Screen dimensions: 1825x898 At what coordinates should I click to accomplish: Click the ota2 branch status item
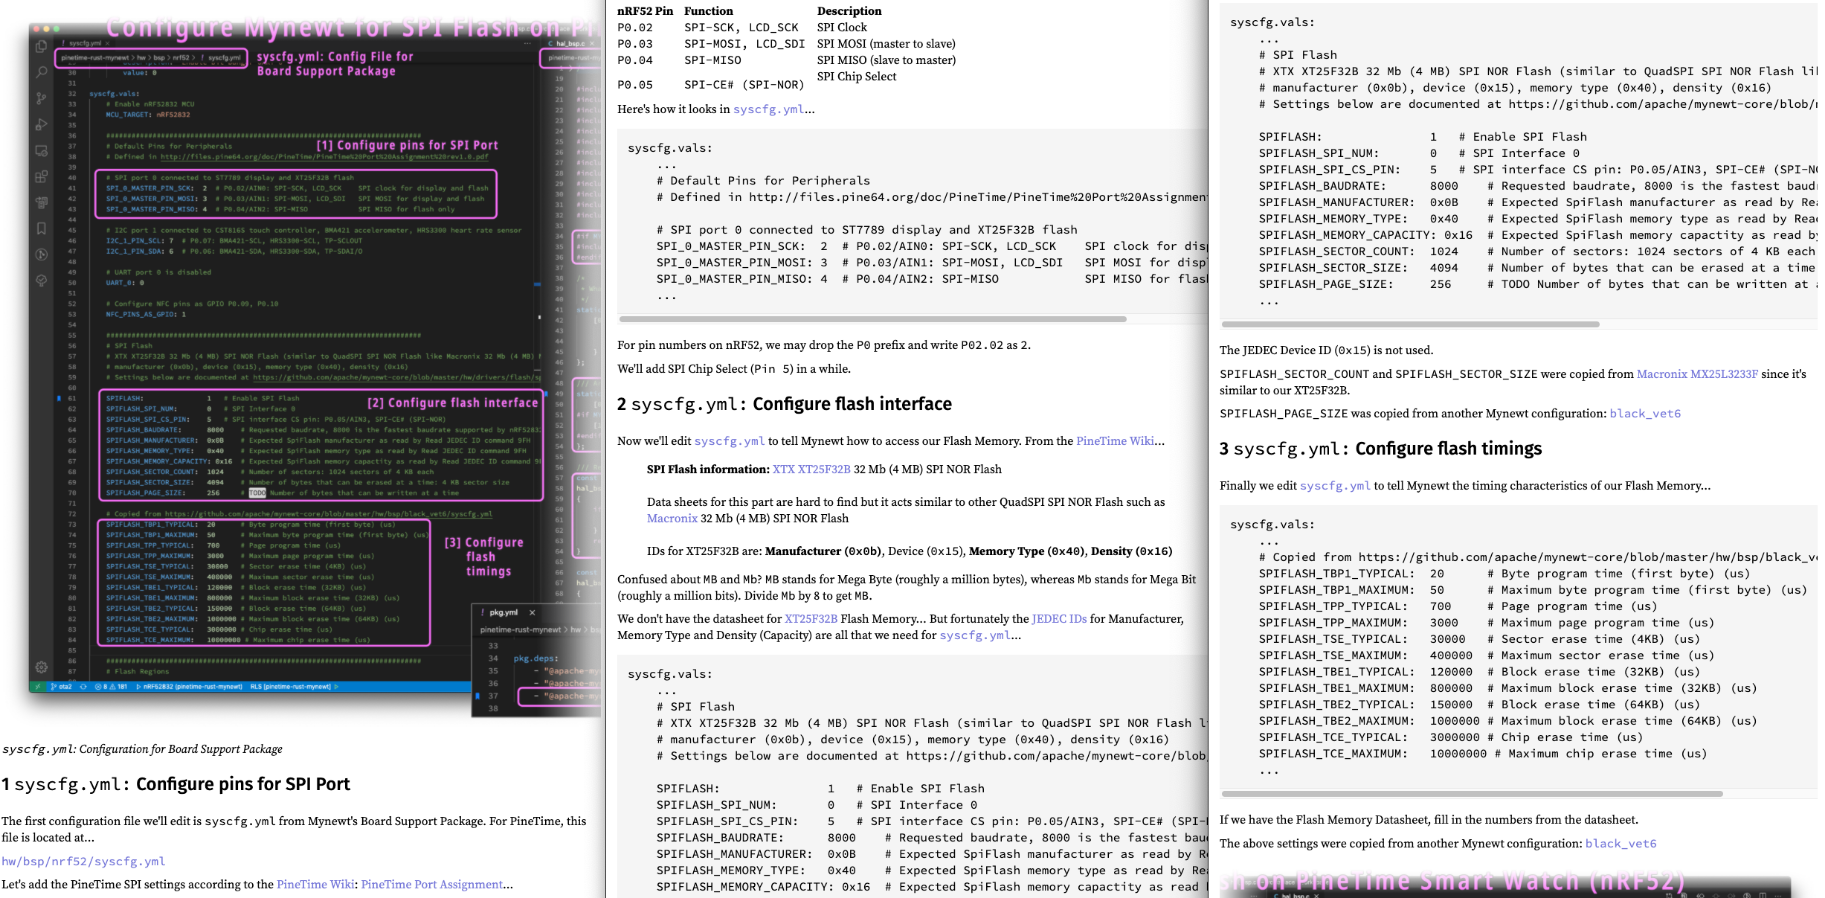pyautogui.click(x=61, y=687)
